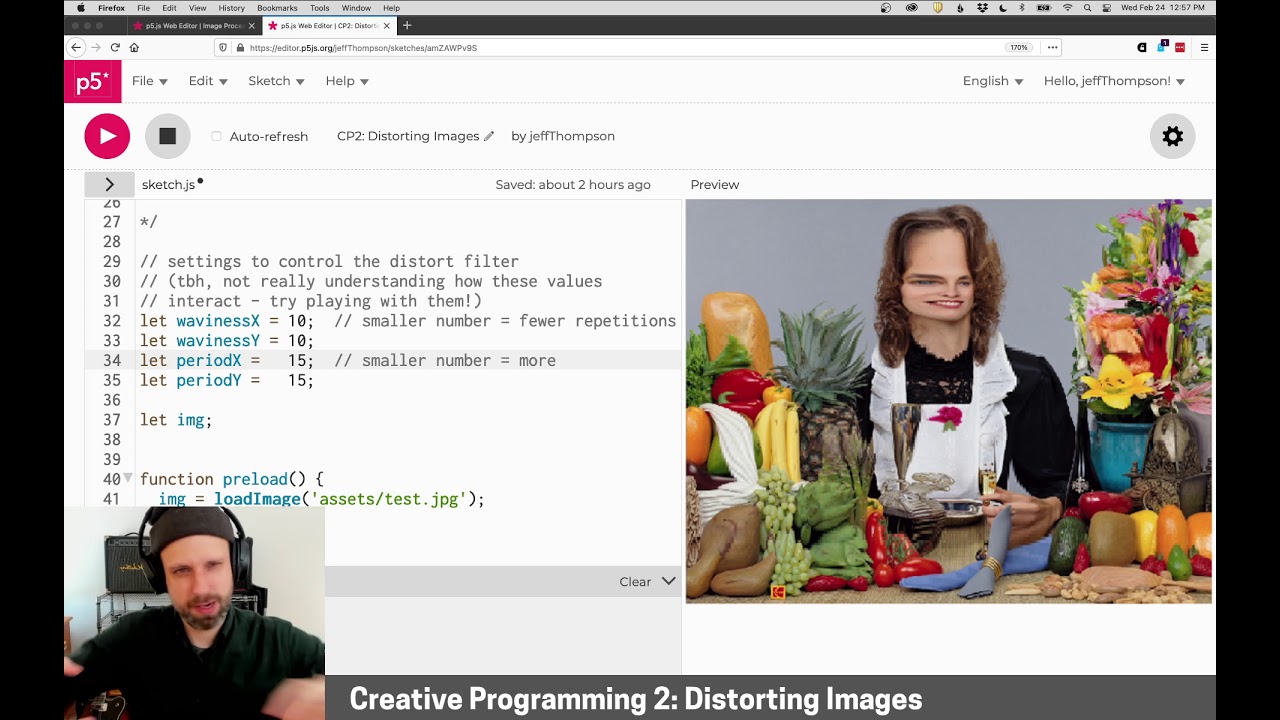Screen dimensions: 1280x720
Task: Open the Bookmarks menu
Action: pyautogui.click(x=277, y=8)
